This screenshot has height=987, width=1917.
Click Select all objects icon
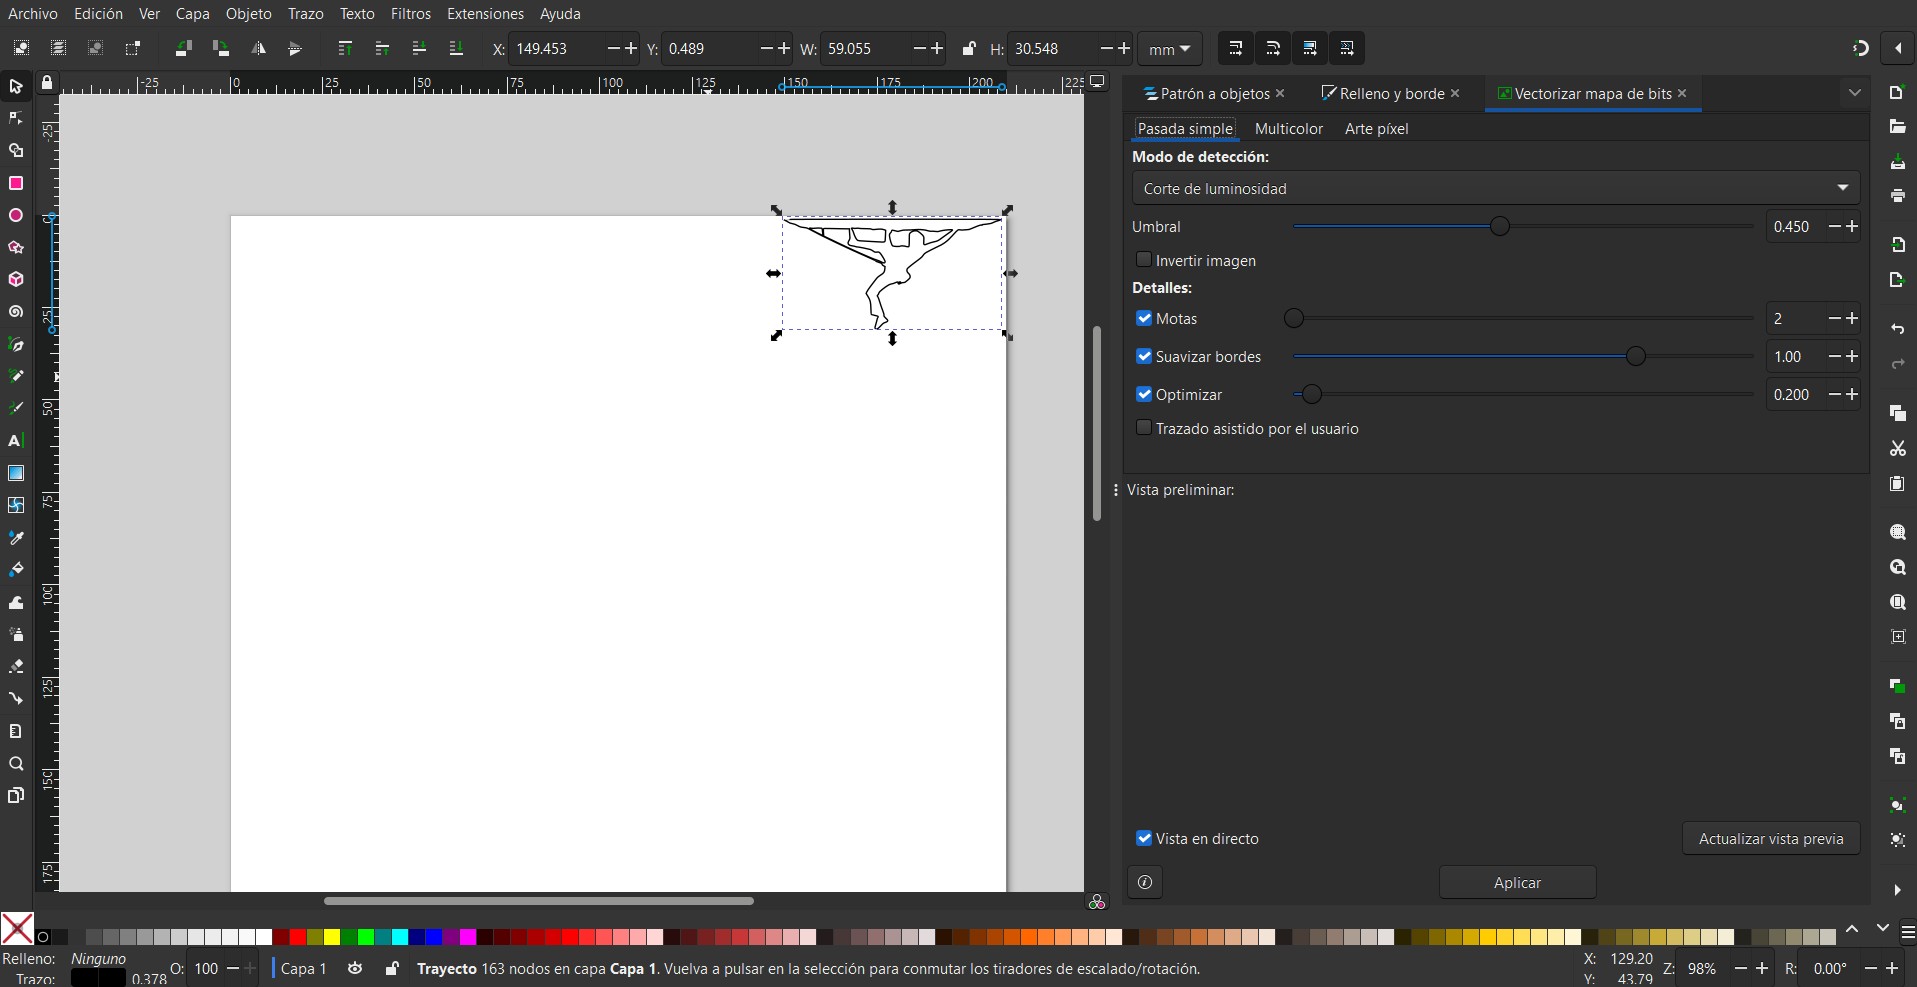click(x=21, y=48)
